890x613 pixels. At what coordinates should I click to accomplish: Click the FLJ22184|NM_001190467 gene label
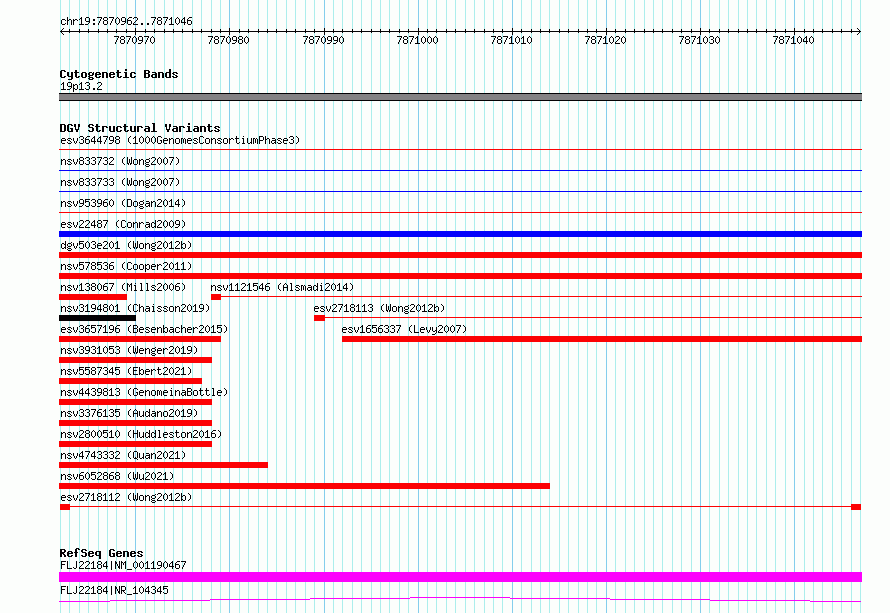[123, 565]
